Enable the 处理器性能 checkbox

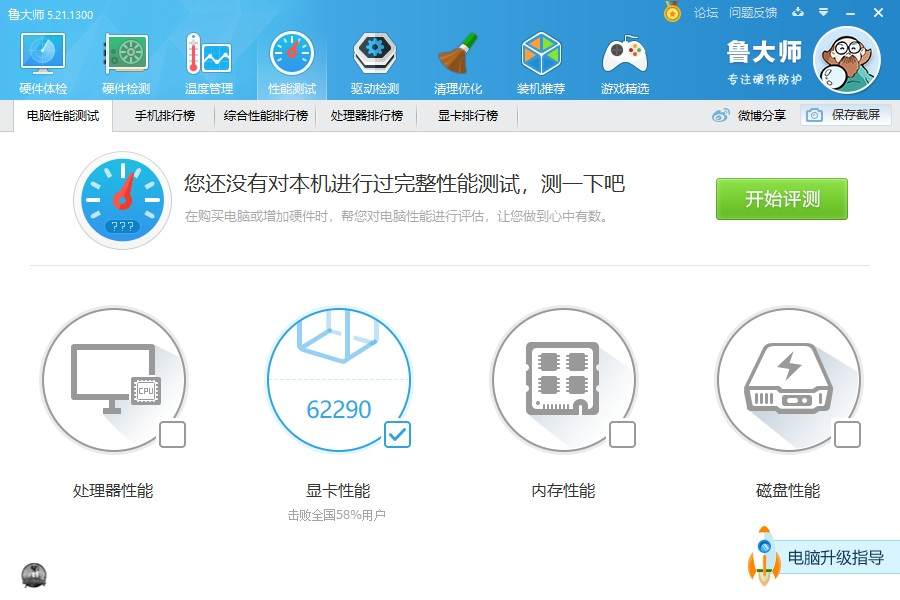tap(172, 434)
